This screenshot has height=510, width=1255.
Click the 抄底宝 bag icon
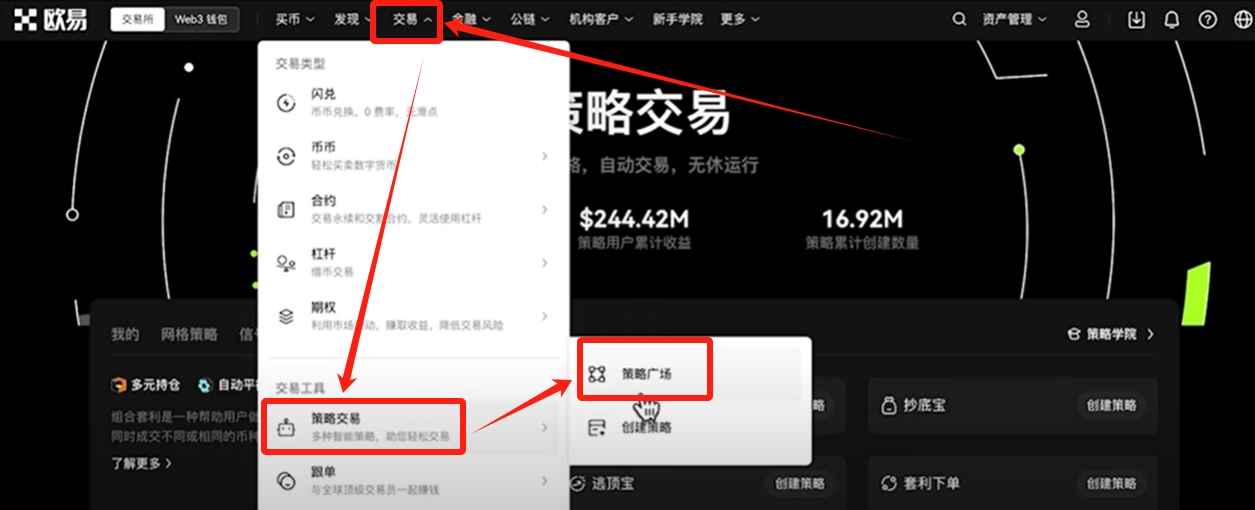pos(888,405)
